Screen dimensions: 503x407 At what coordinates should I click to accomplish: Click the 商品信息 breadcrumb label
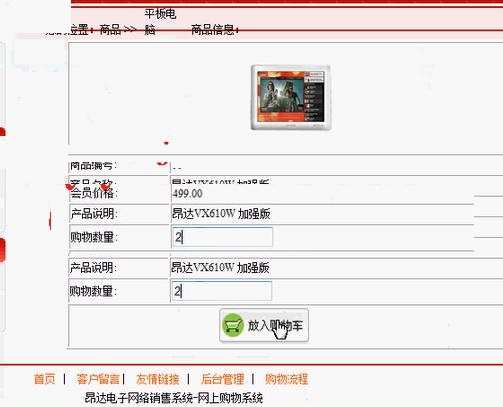pyautogui.click(x=213, y=30)
